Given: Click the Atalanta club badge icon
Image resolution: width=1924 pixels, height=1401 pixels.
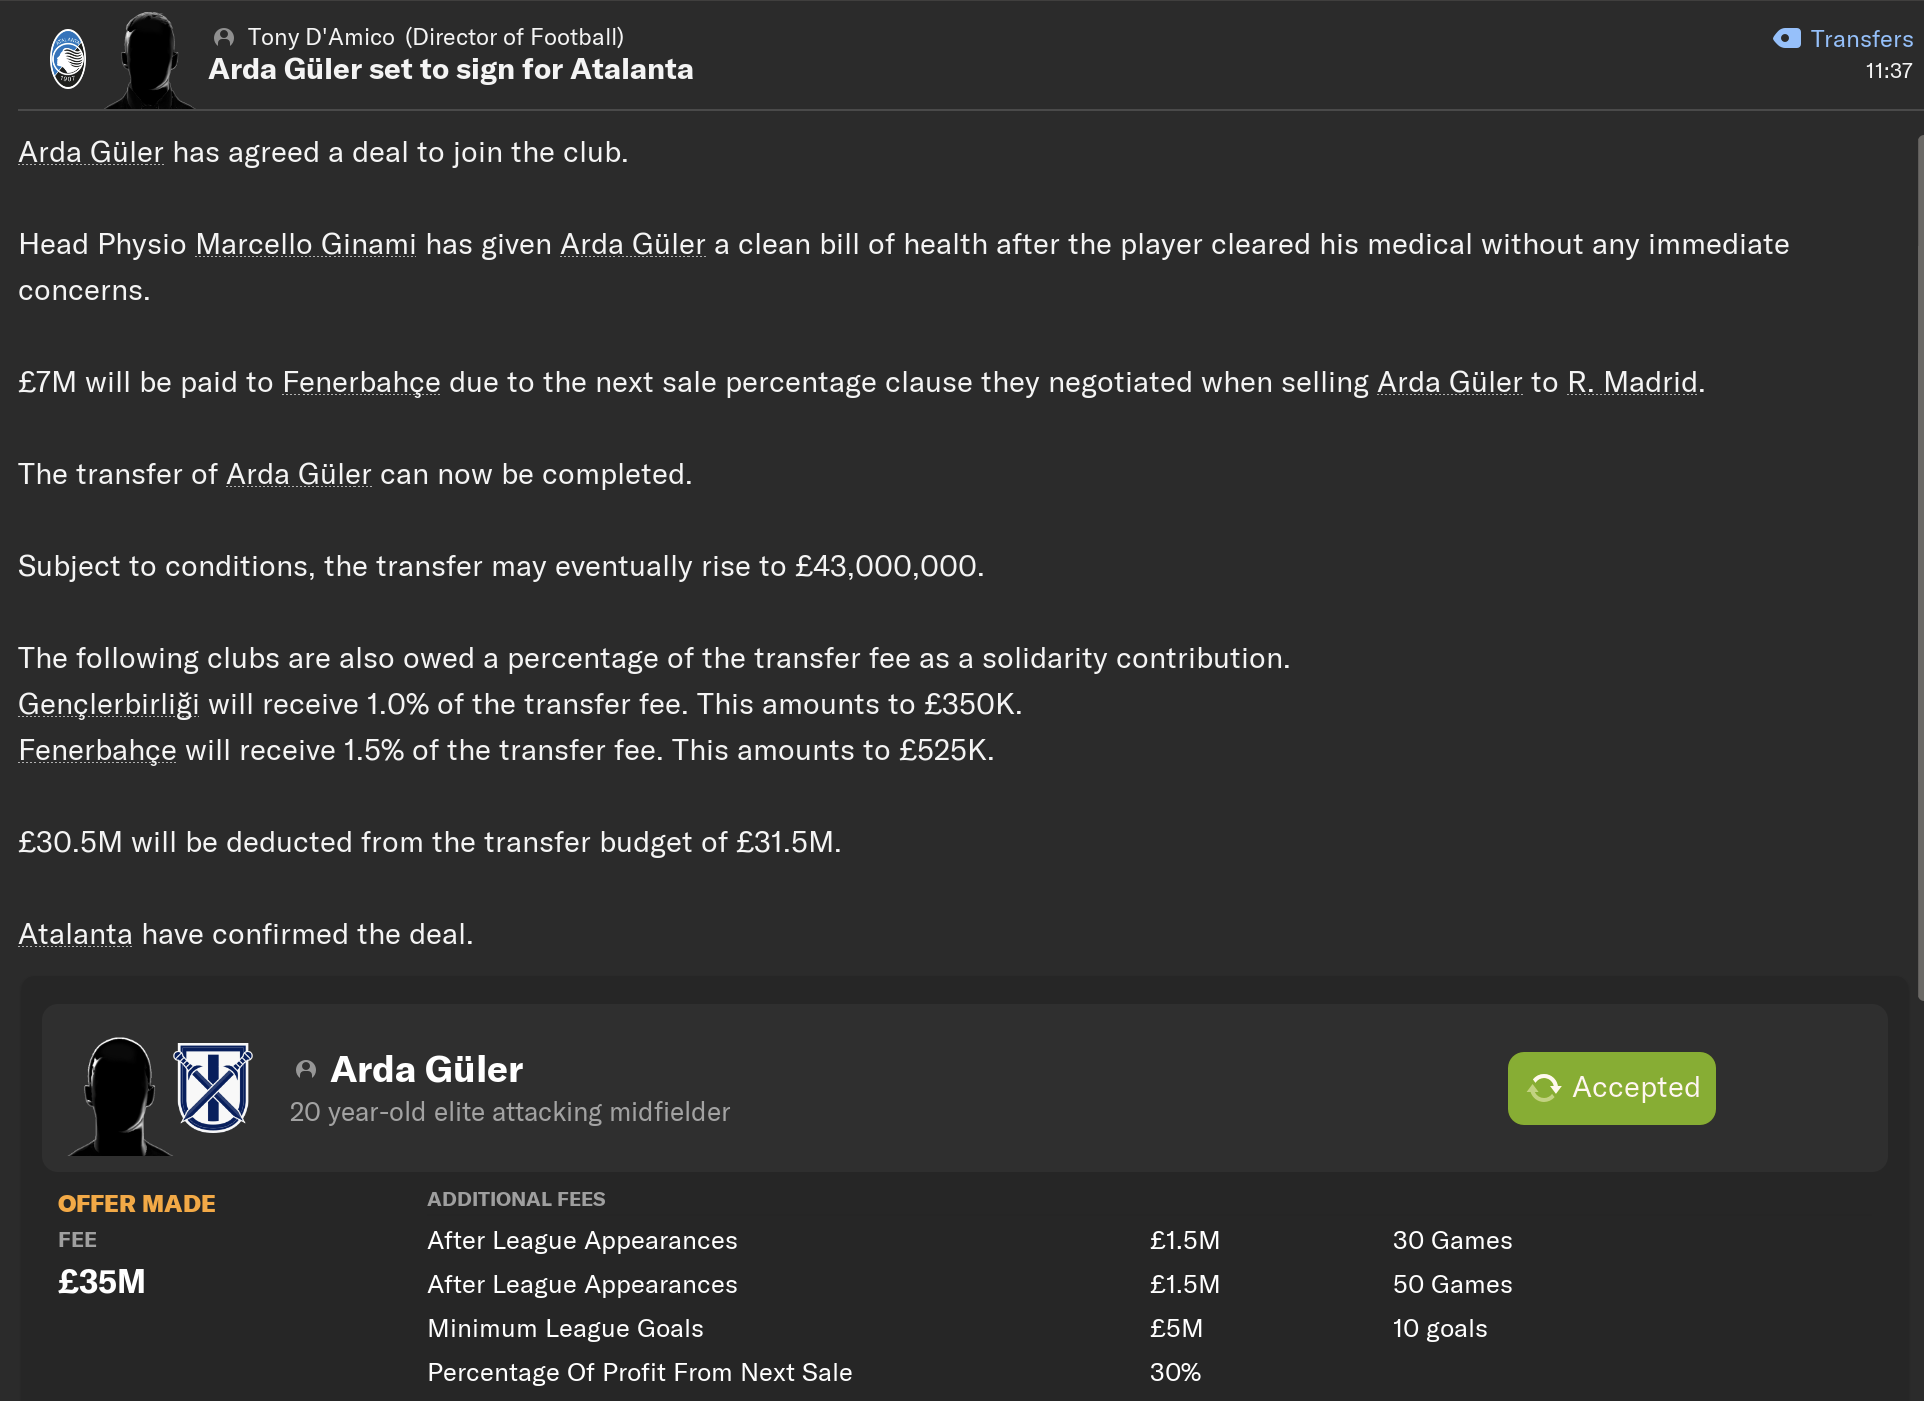Looking at the screenshot, I should pyautogui.click(x=68, y=60).
